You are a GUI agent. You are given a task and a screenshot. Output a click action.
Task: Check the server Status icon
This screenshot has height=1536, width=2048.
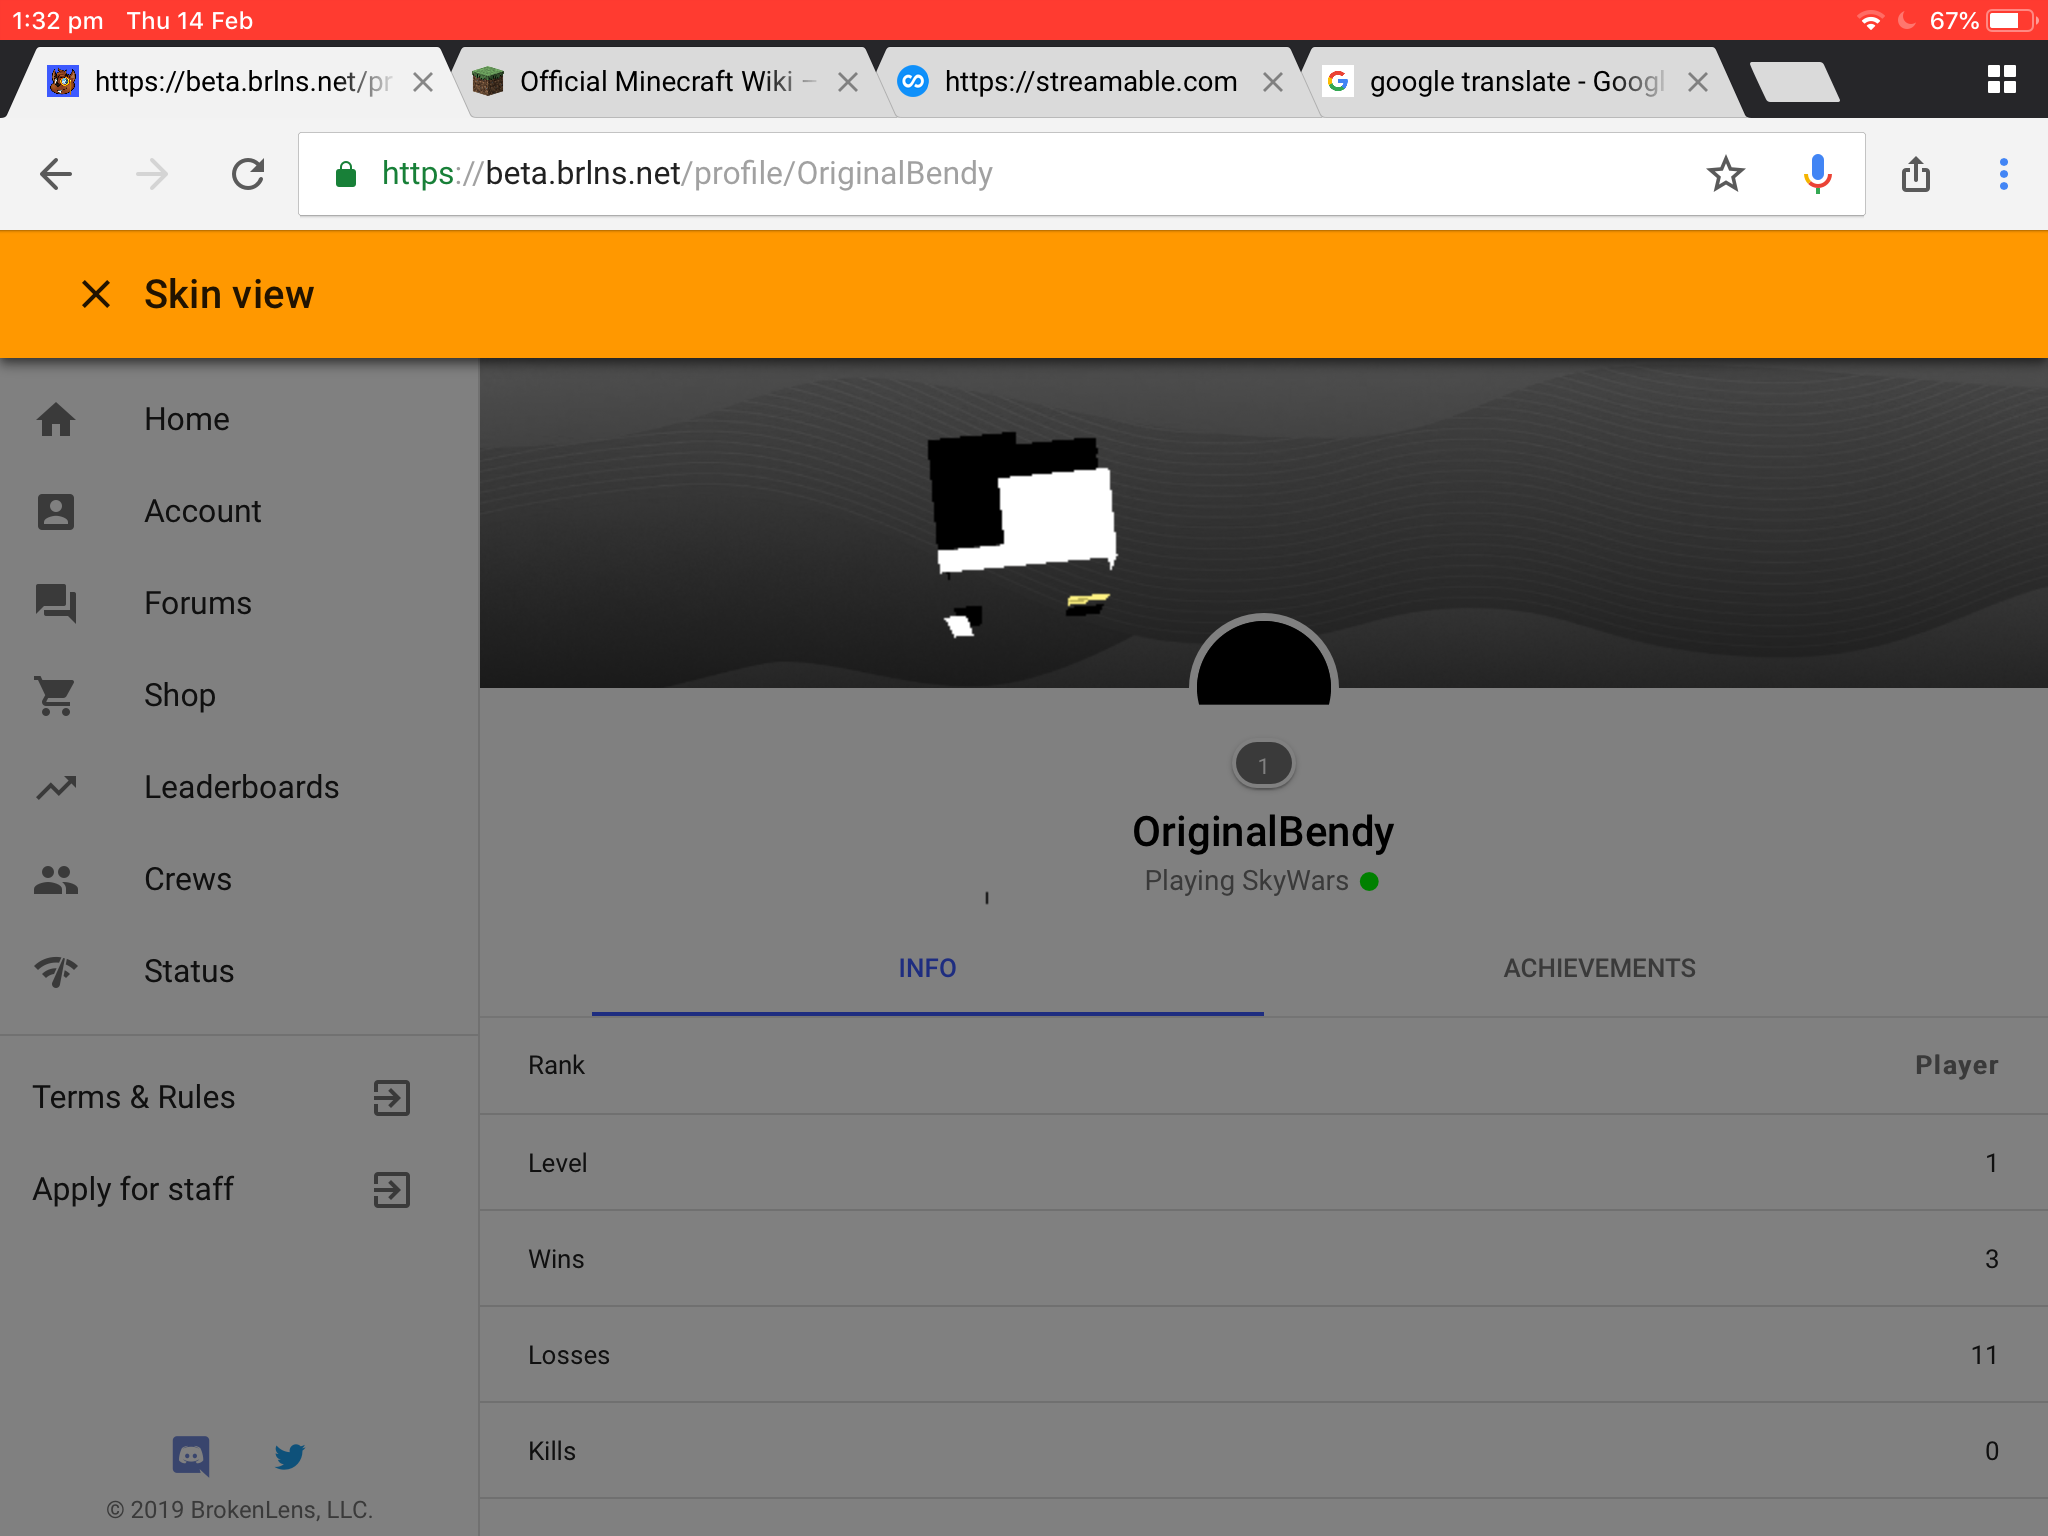coord(56,971)
